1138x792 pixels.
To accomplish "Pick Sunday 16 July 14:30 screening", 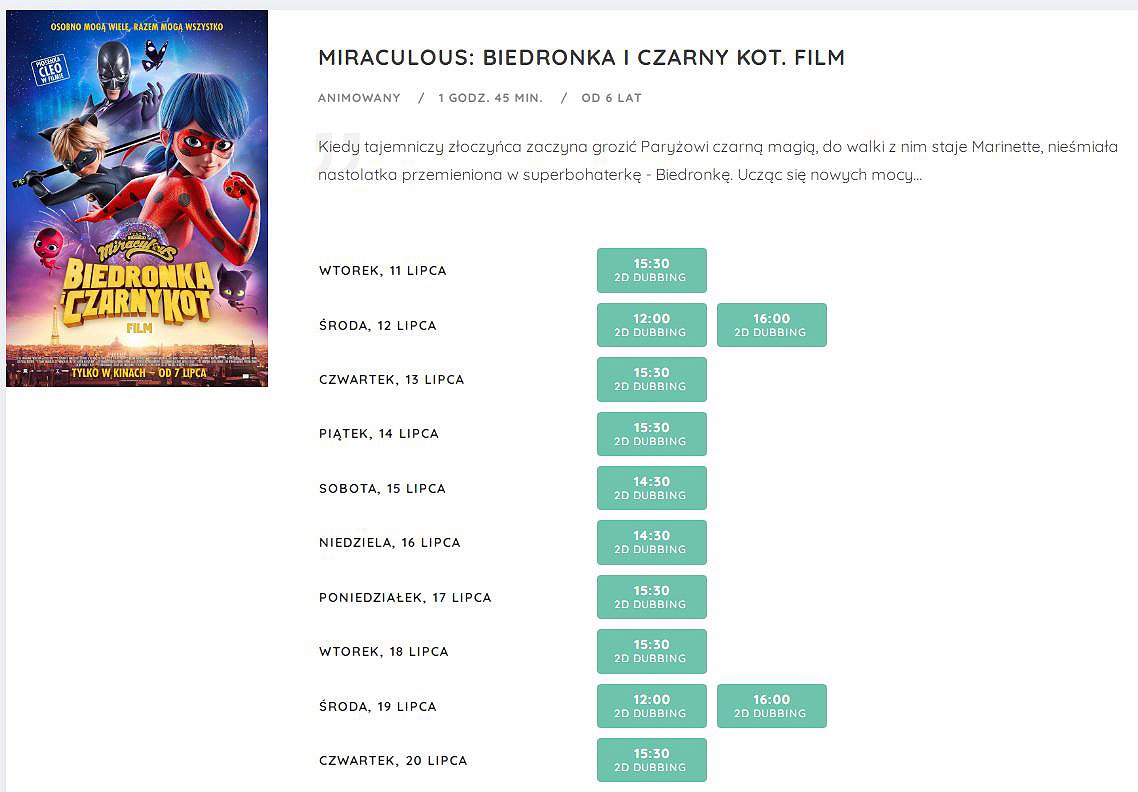I will click(651, 542).
